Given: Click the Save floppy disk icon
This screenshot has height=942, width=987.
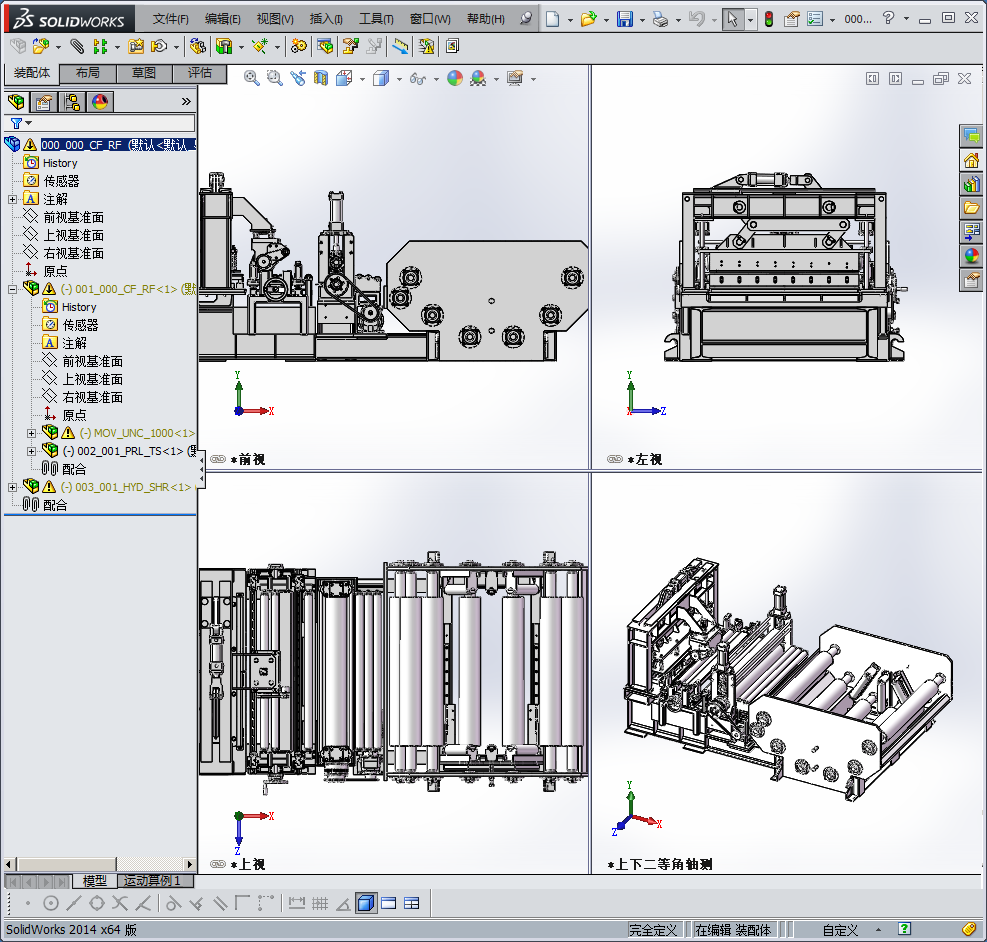Looking at the screenshot, I should coord(624,19).
